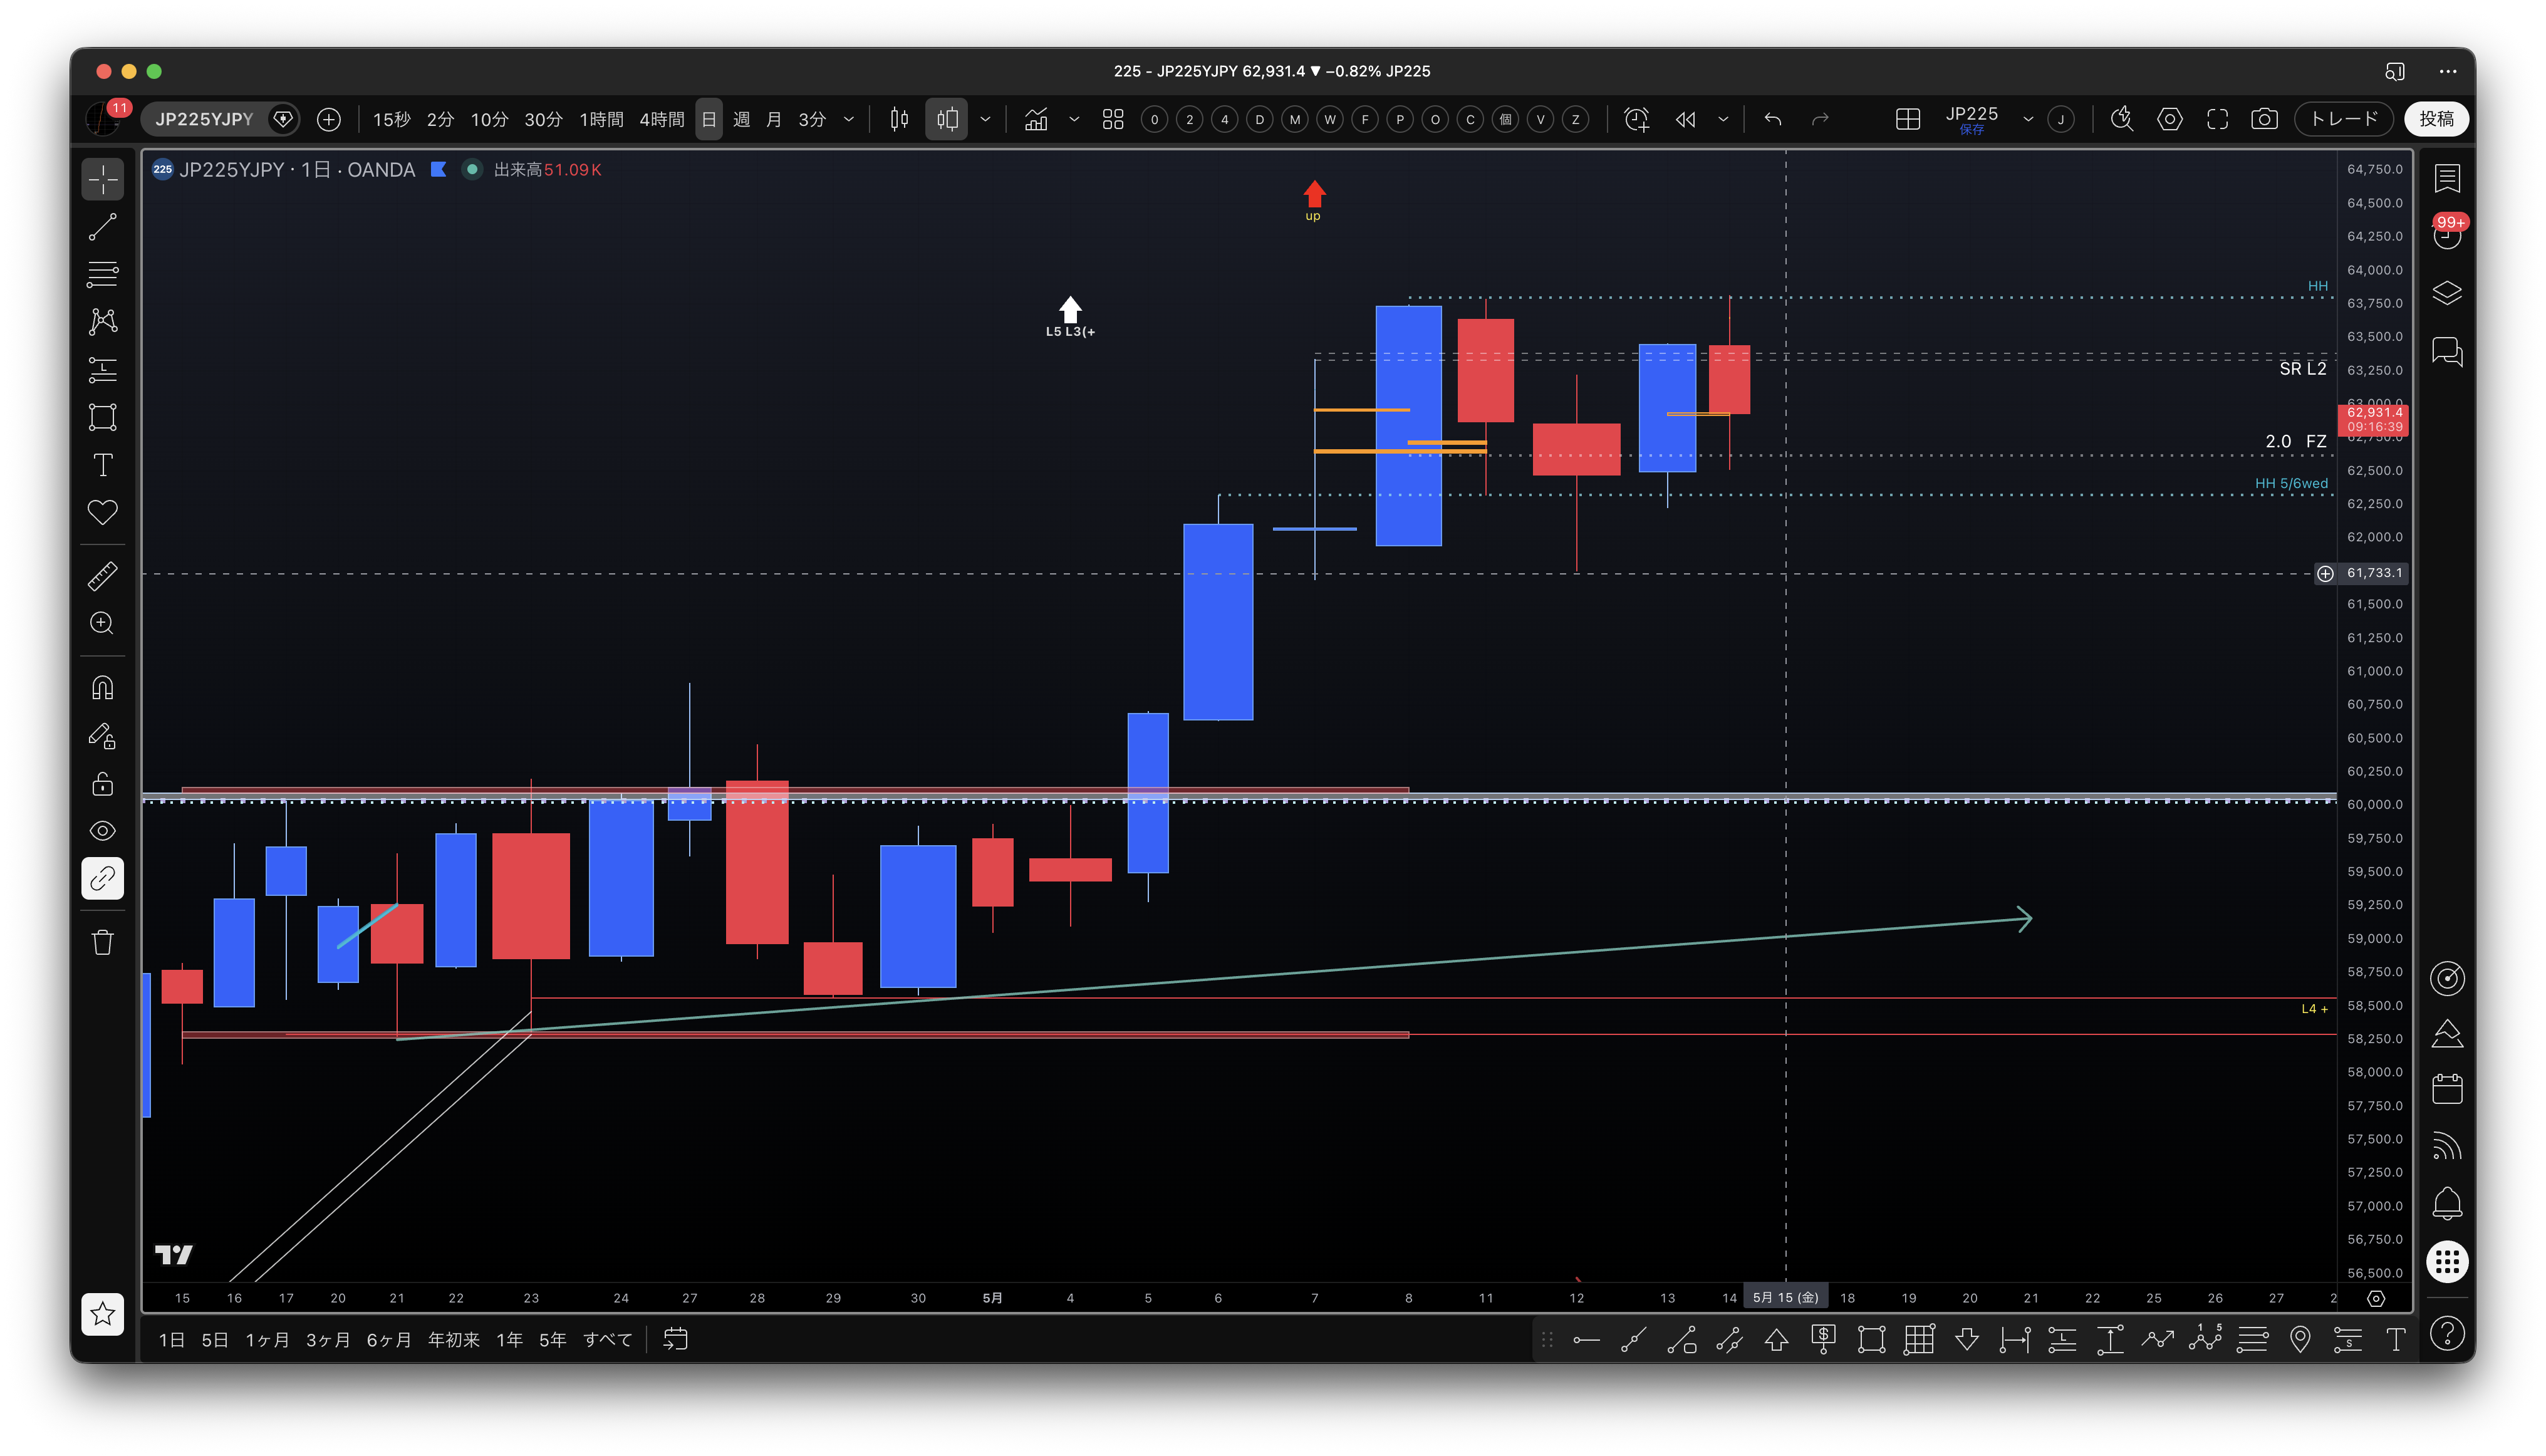Open the chart layout grid selector

click(x=1907, y=120)
